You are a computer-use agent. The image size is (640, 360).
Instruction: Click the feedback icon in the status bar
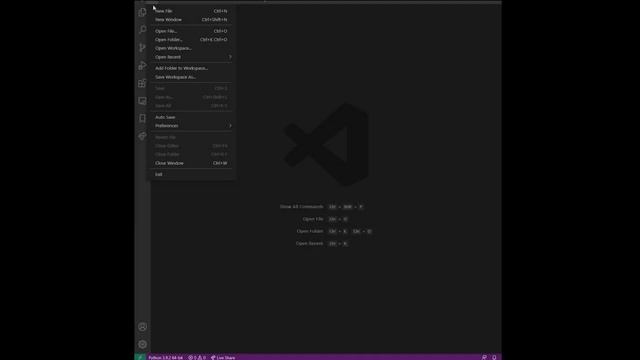click(x=484, y=357)
